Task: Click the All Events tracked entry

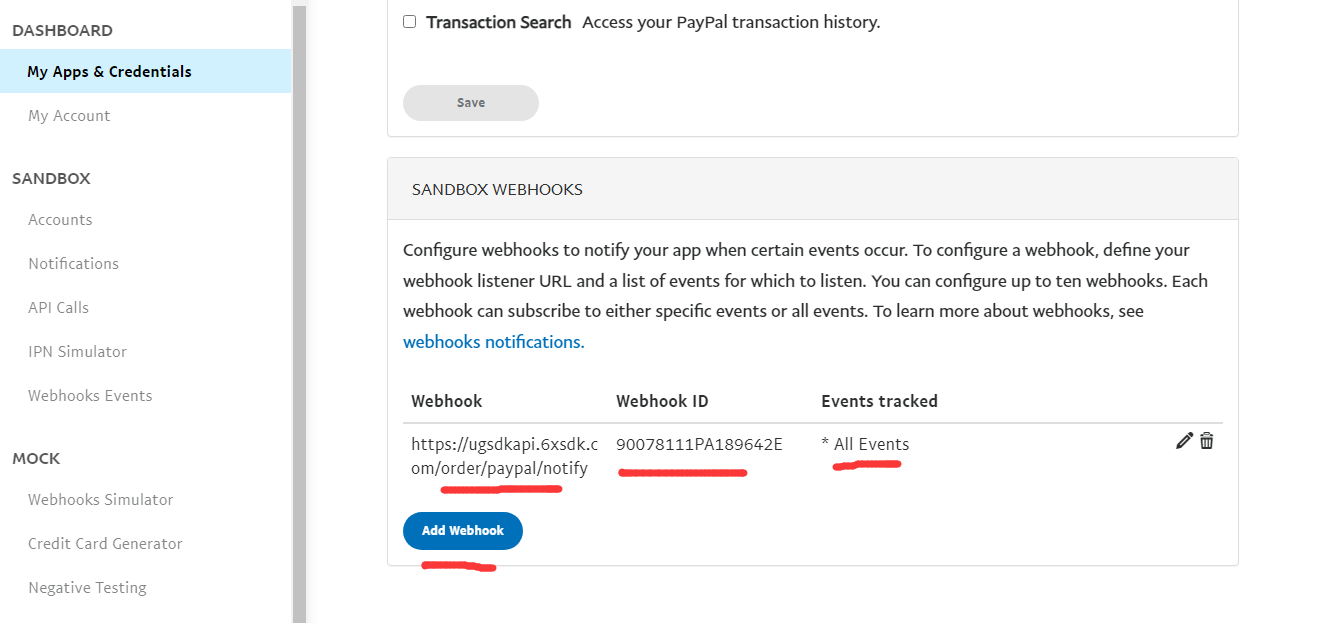Action: pyautogui.click(x=866, y=445)
